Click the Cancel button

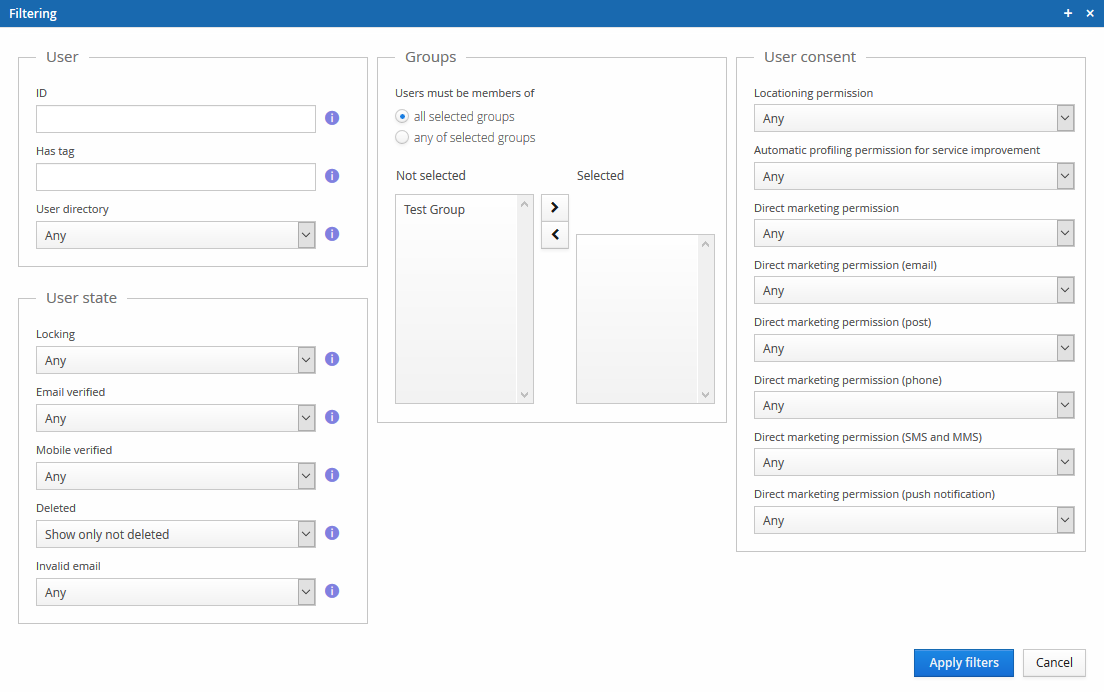pyautogui.click(x=1054, y=662)
